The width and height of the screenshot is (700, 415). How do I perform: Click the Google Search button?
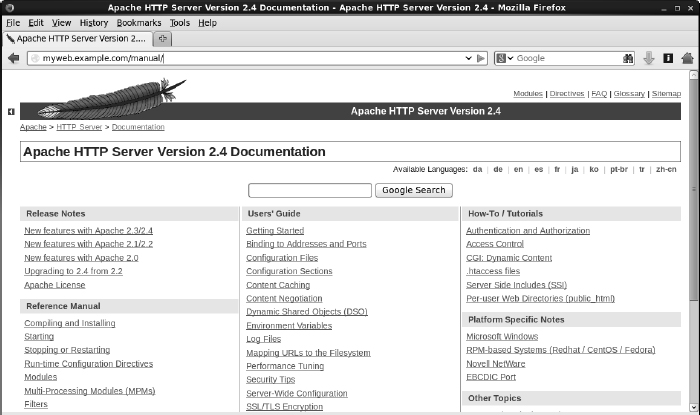[x=413, y=190]
